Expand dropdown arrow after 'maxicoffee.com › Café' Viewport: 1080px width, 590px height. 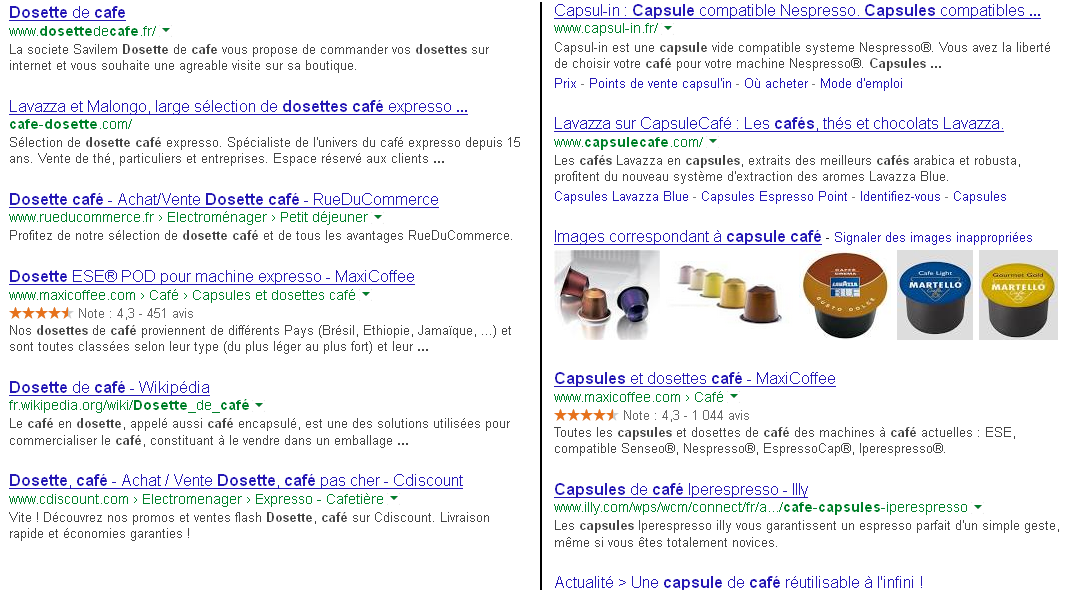[x=734, y=396]
